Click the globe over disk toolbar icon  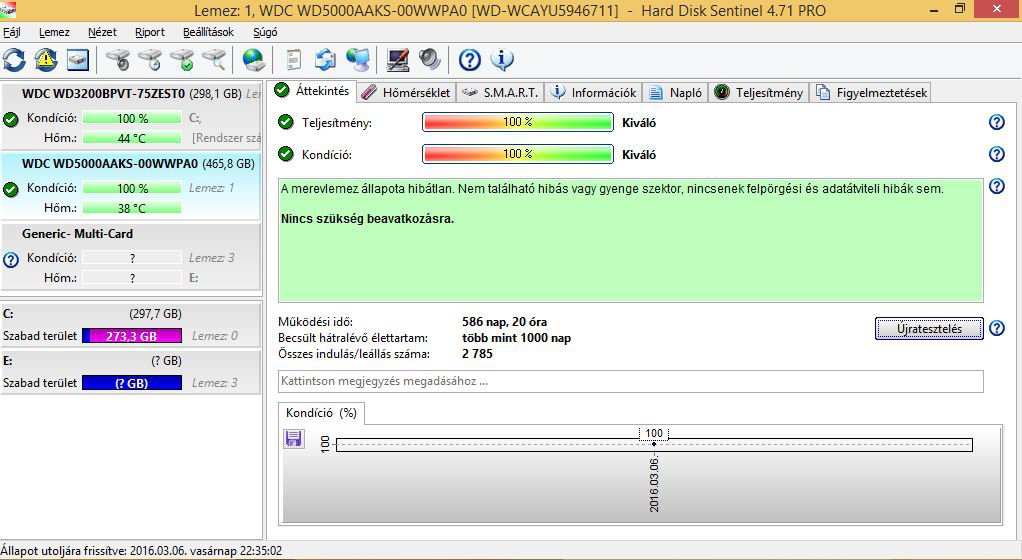(x=253, y=60)
